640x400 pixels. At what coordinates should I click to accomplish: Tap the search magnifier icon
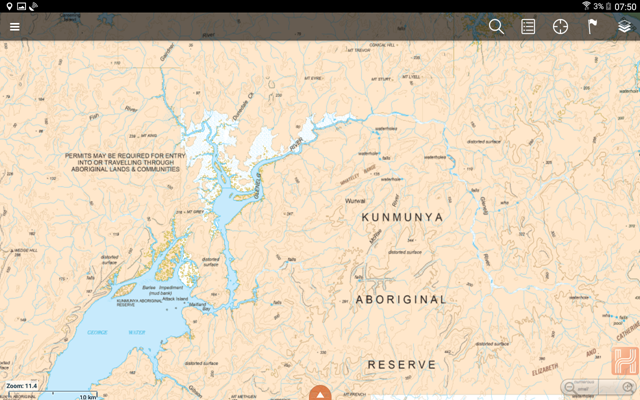[496, 27]
